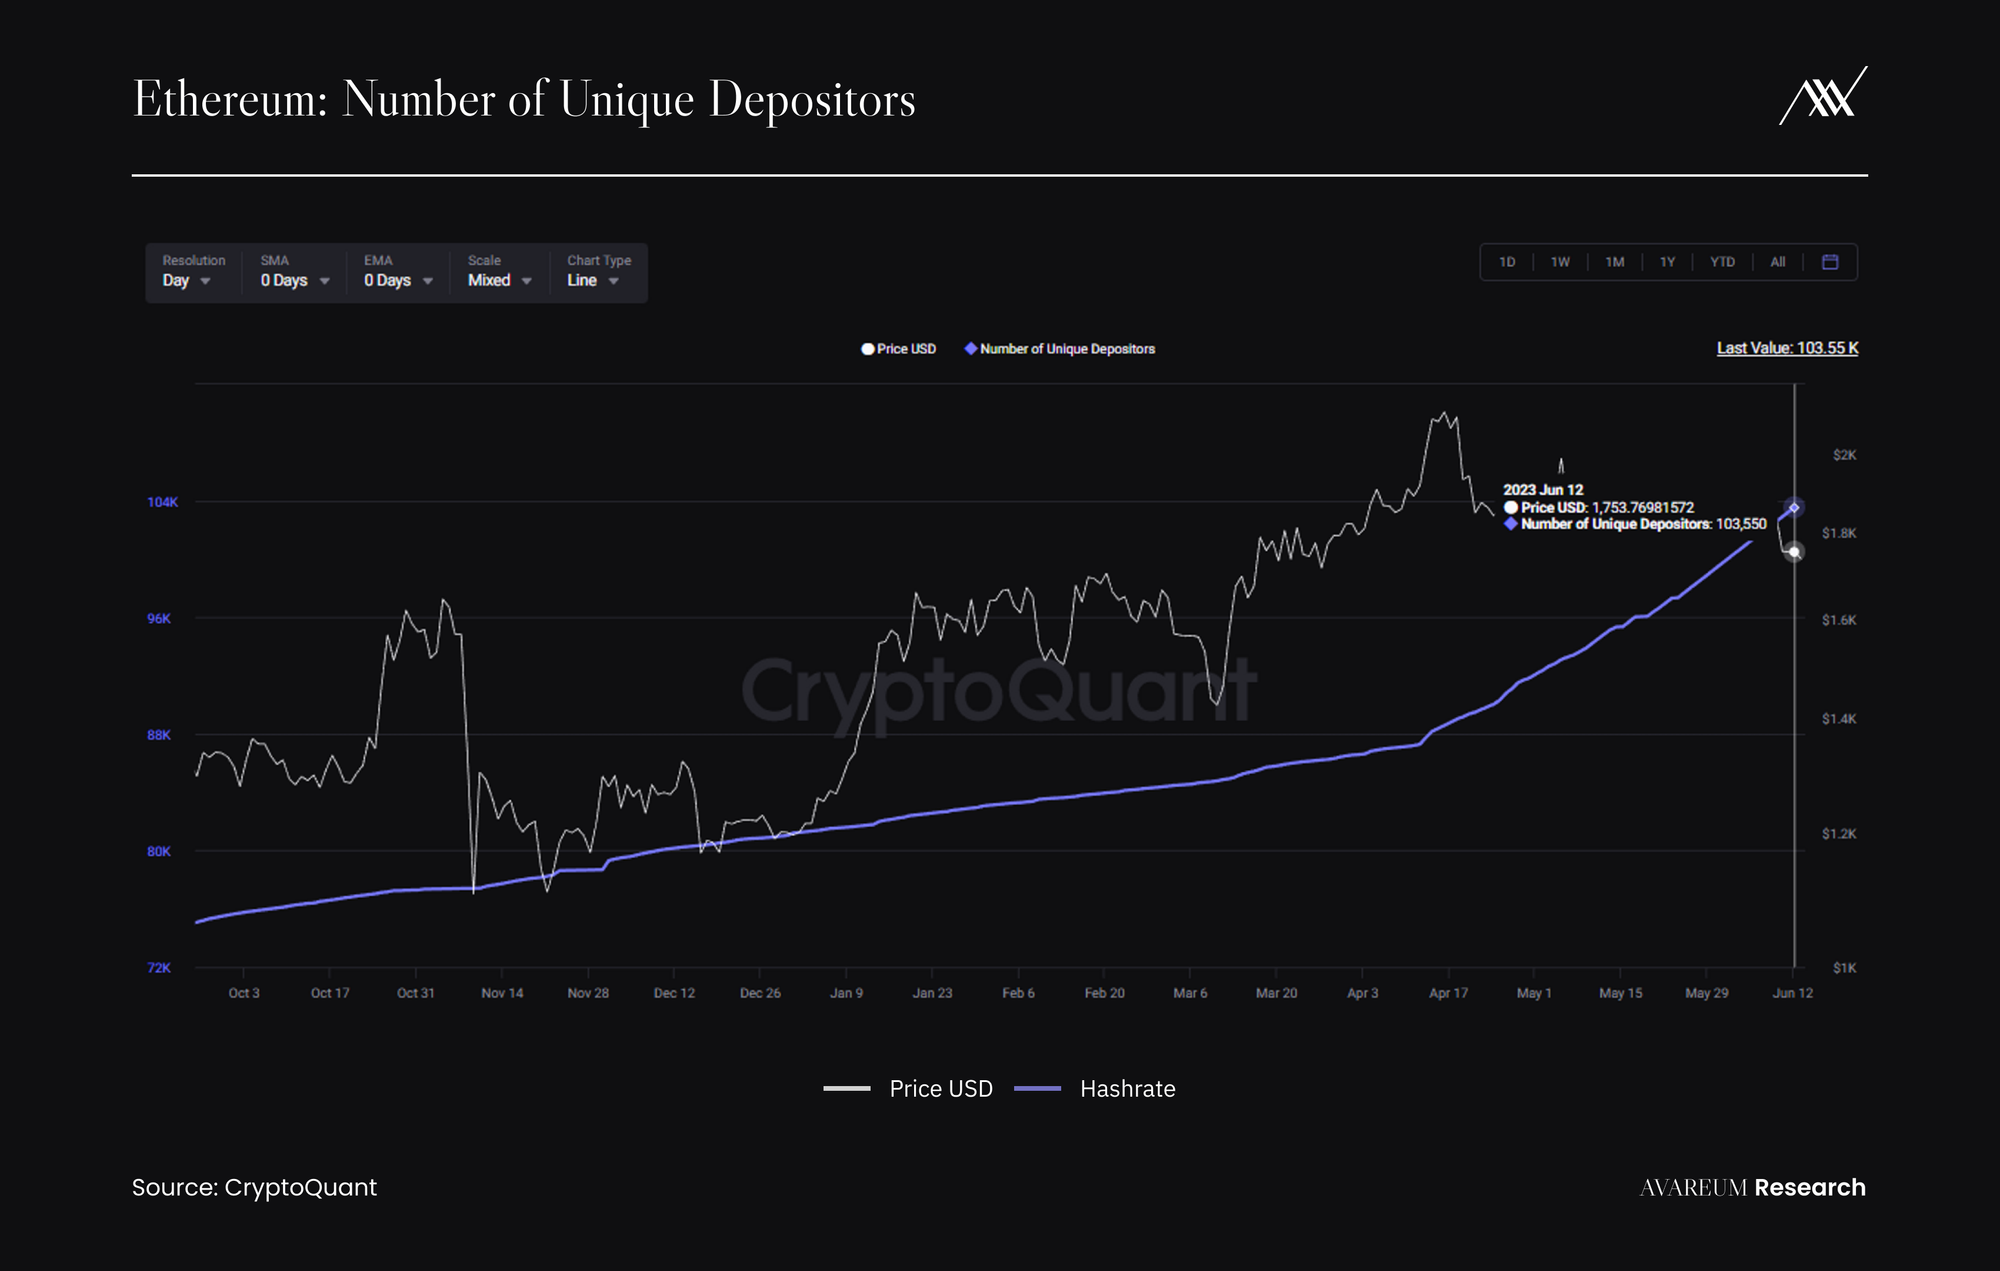Image resolution: width=2000 pixels, height=1271 pixels.
Task: Open the EMA 0 Days dropdown
Action: point(397,281)
